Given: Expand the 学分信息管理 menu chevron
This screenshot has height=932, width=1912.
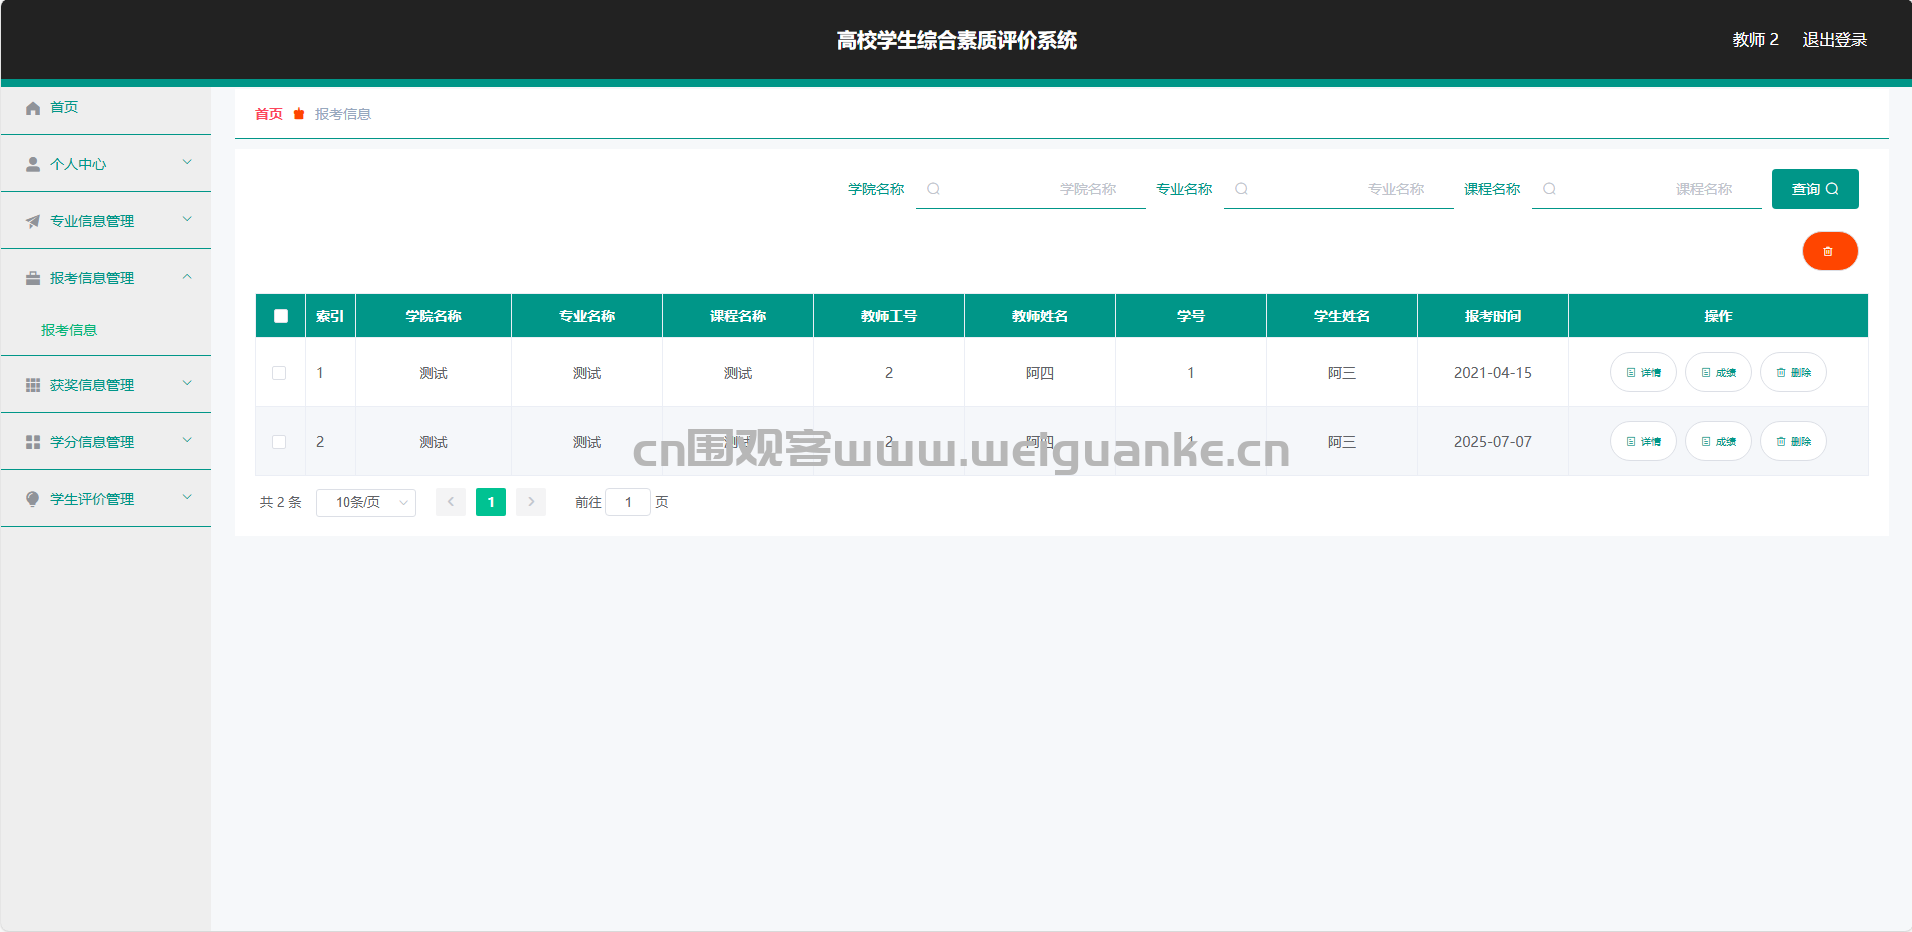Looking at the screenshot, I should 187,440.
